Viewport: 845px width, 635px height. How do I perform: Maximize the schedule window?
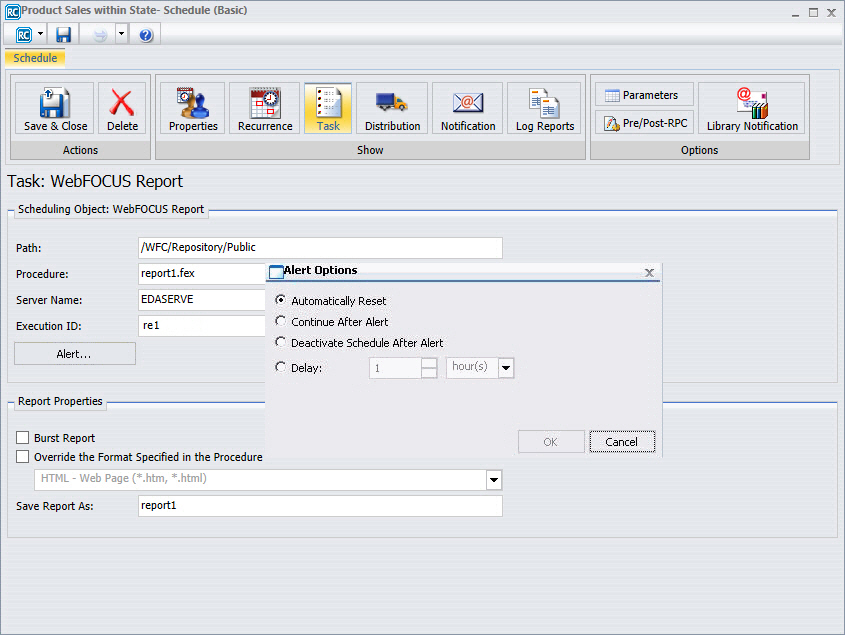pyautogui.click(x=813, y=12)
